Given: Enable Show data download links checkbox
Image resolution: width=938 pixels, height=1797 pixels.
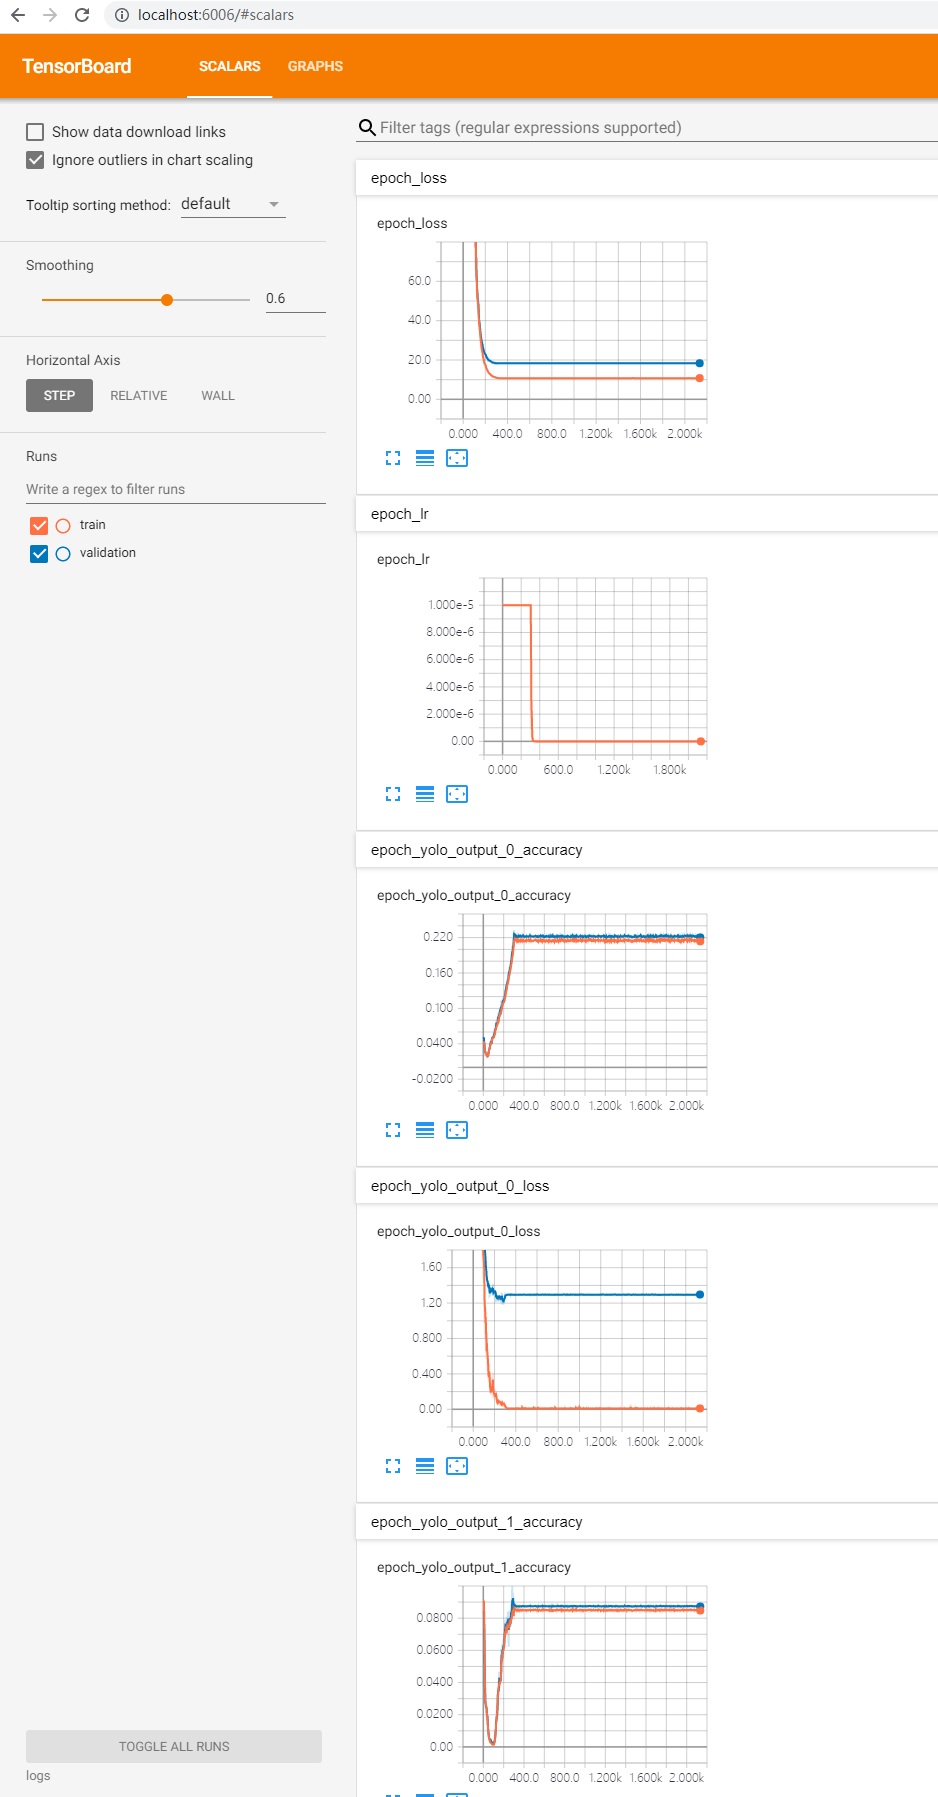Looking at the screenshot, I should (35, 132).
